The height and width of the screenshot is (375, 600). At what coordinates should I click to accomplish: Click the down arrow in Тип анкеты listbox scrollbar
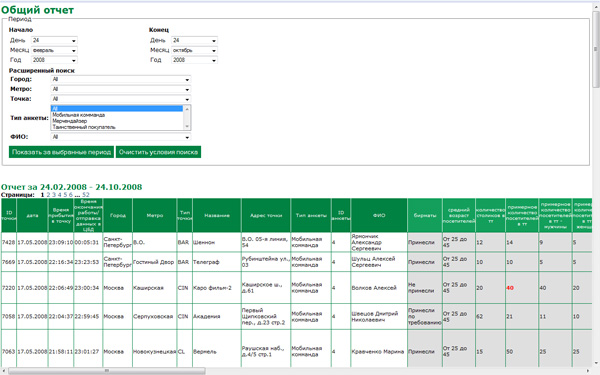187,127
